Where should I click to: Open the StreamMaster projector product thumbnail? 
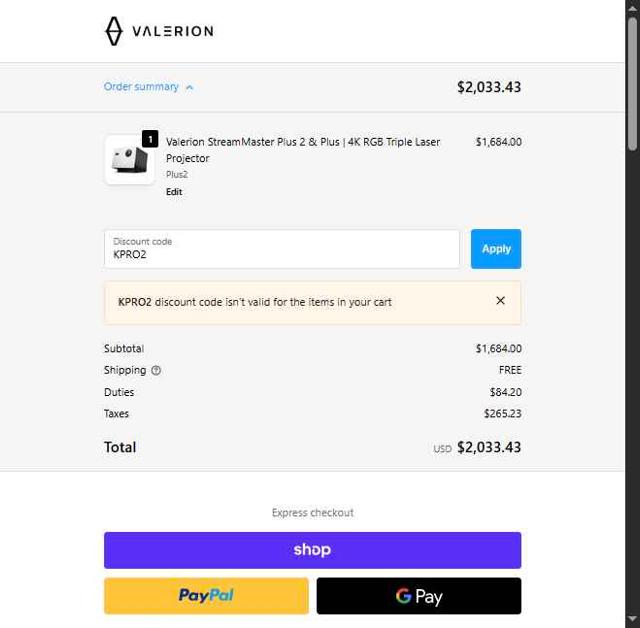[130, 160]
